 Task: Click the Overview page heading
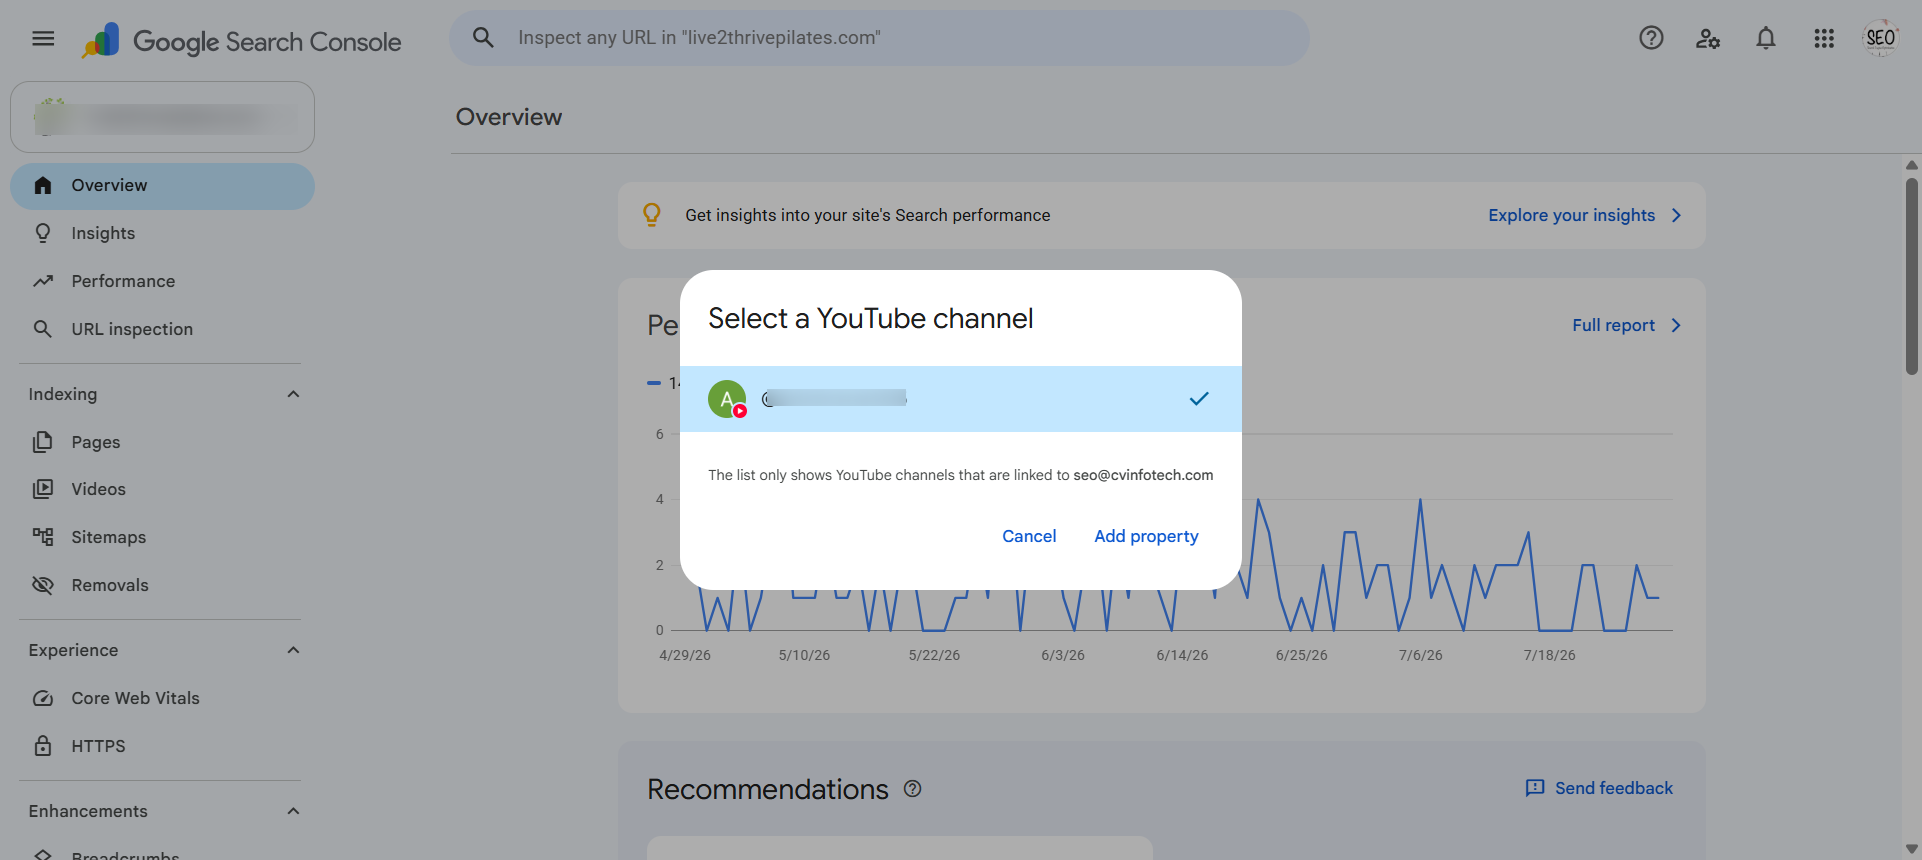509,117
